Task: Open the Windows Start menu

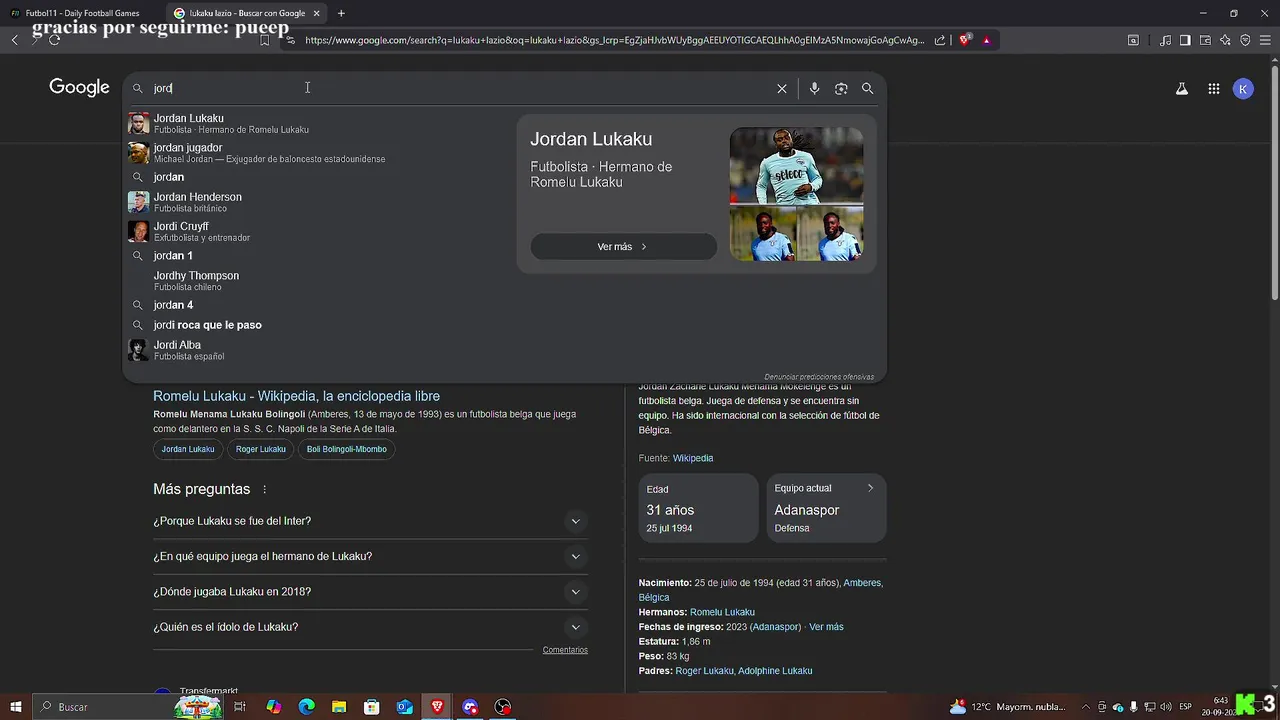Action: point(15,707)
